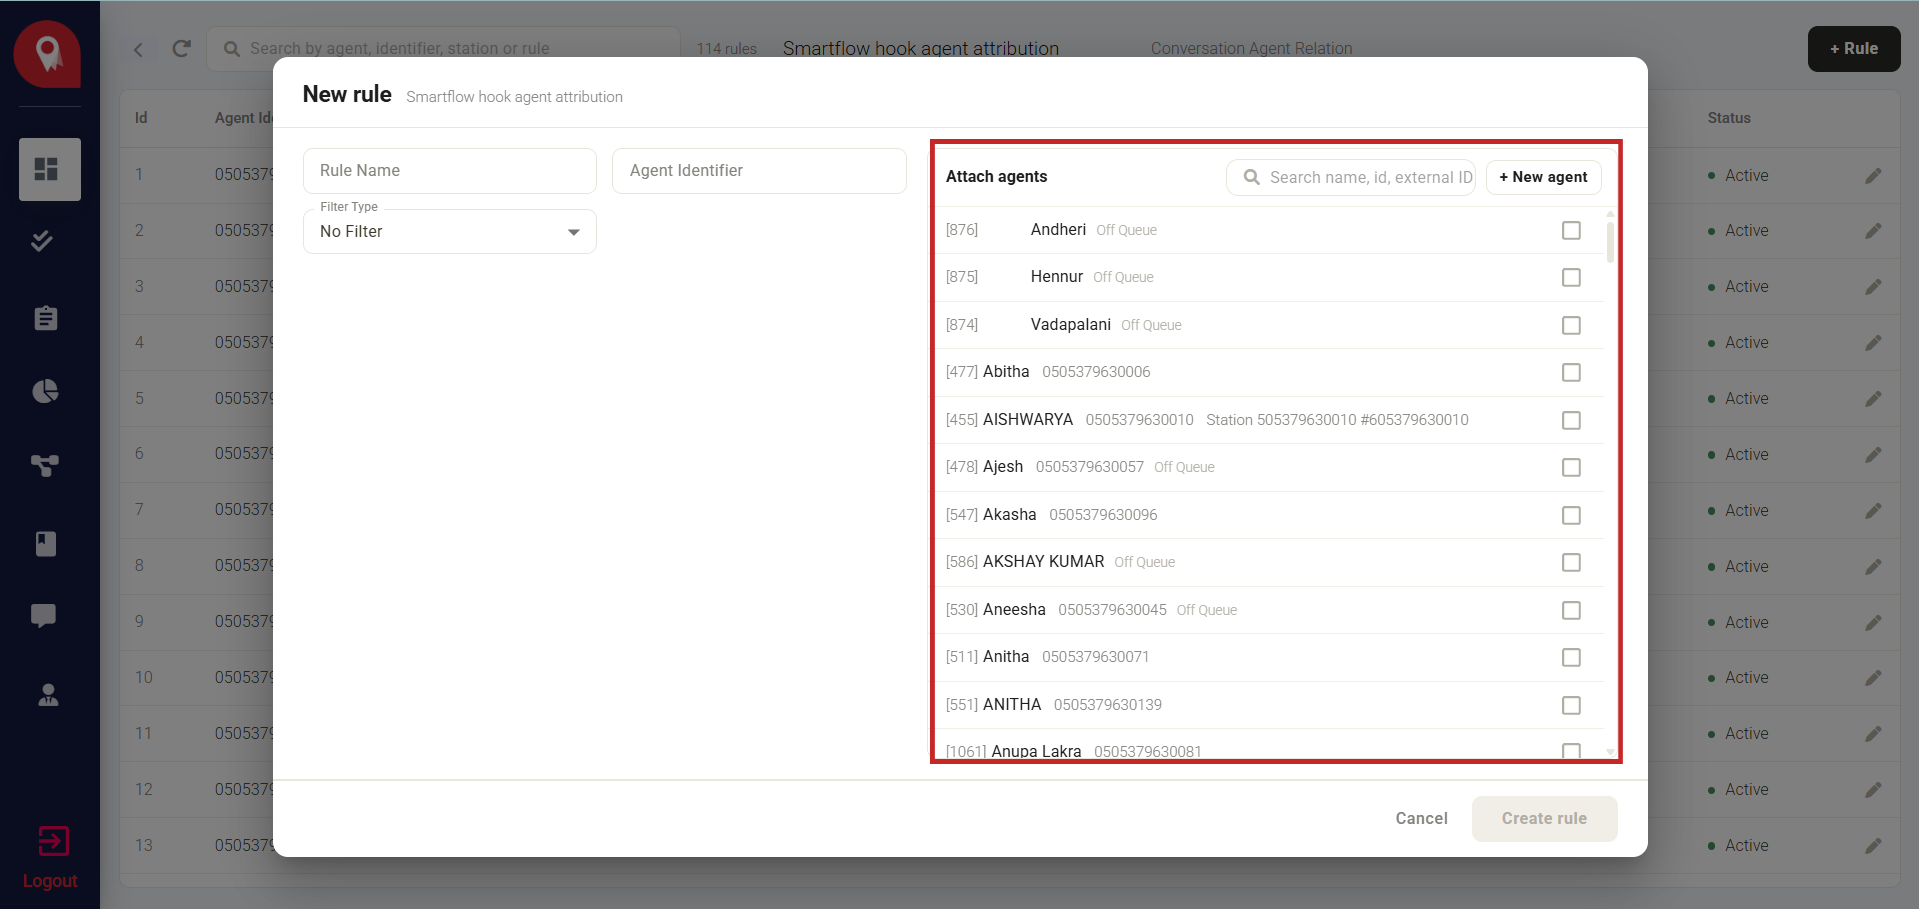Check the box for agent Aneesha
Image resolution: width=1919 pixels, height=909 pixels.
[1571, 610]
